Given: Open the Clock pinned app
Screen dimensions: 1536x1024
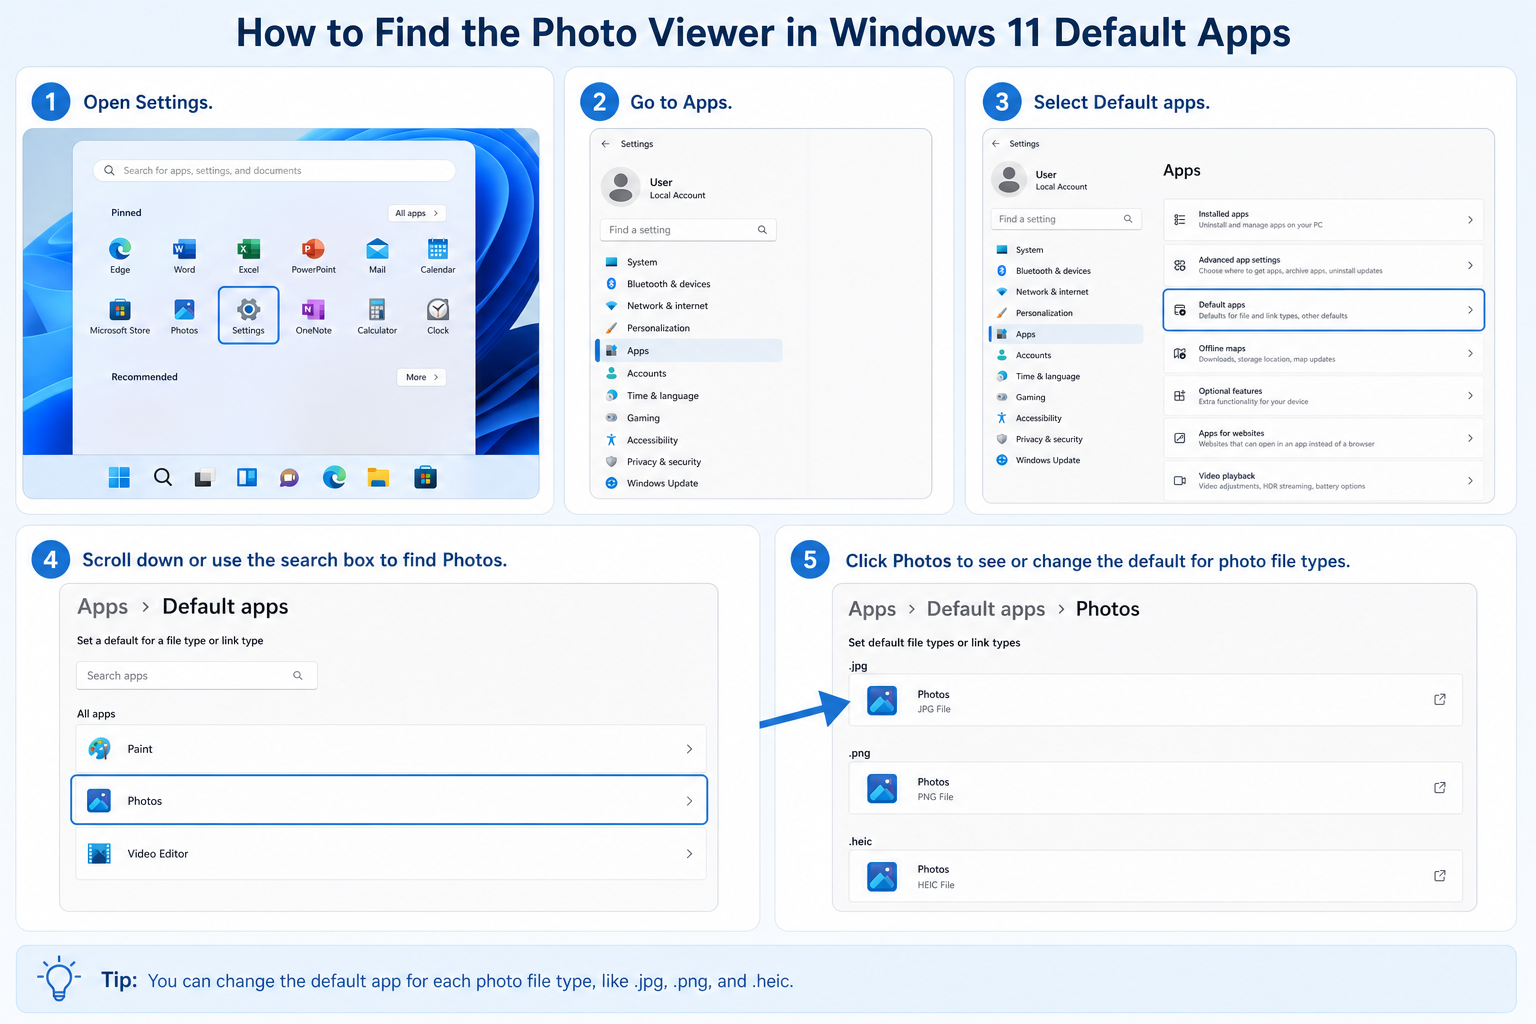Looking at the screenshot, I should (x=438, y=316).
